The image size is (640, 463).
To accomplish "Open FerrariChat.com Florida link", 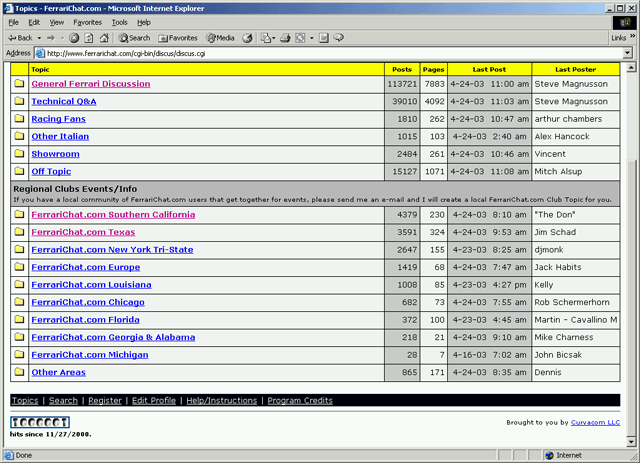I will [85, 320].
